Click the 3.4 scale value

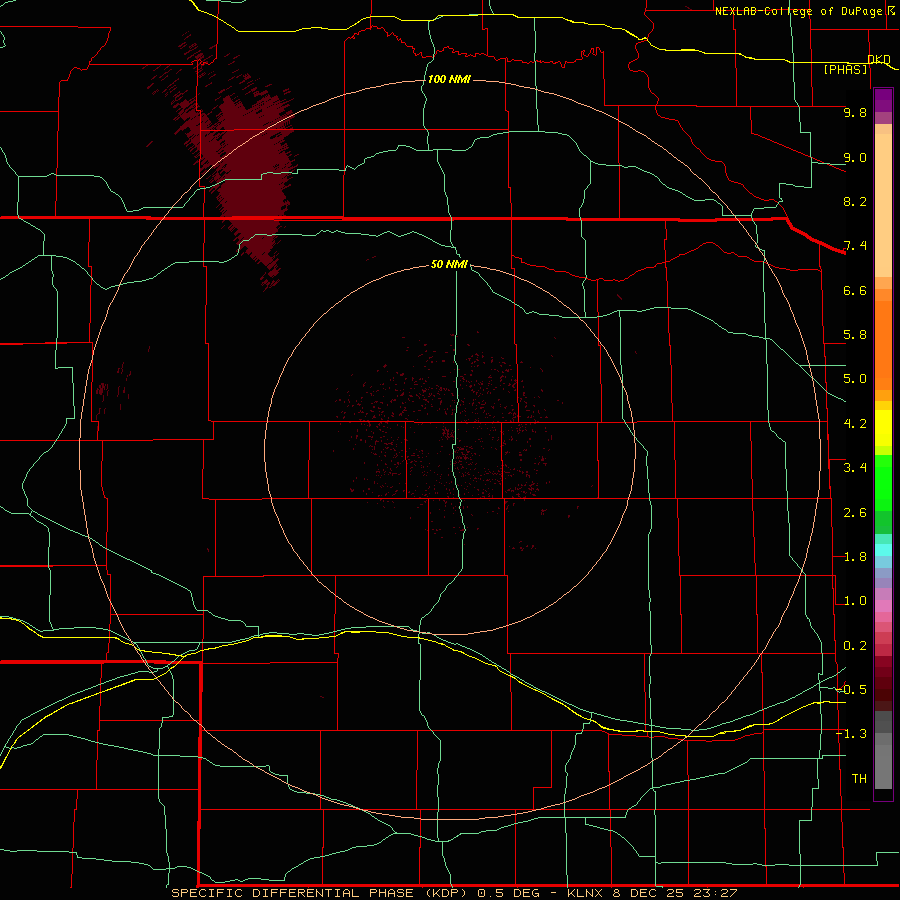855,468
